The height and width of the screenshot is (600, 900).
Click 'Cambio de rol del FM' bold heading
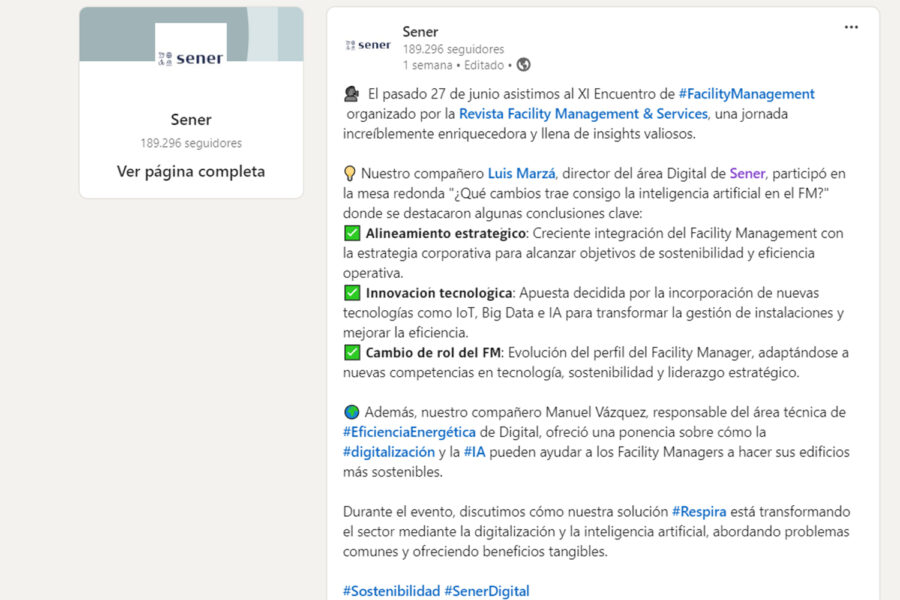tap(433, 353)
